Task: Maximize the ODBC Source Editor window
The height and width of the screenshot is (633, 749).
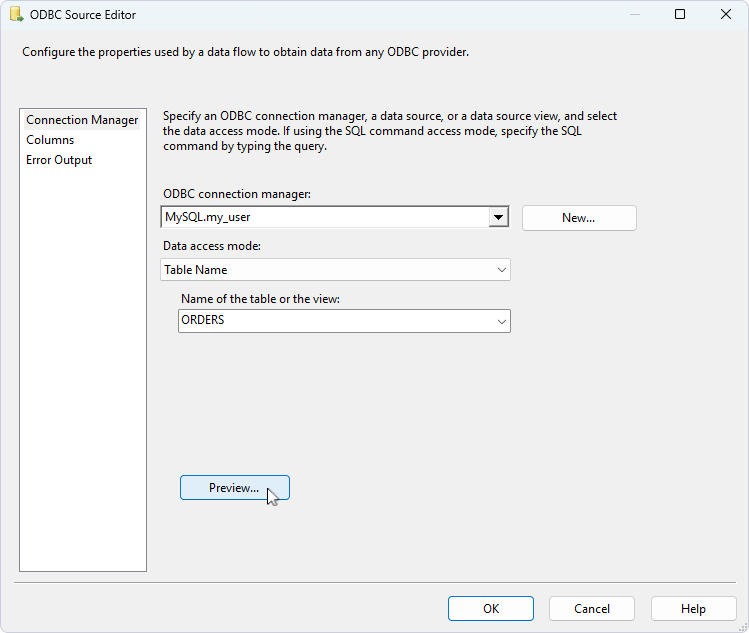Action: click(x=679, y=15)
